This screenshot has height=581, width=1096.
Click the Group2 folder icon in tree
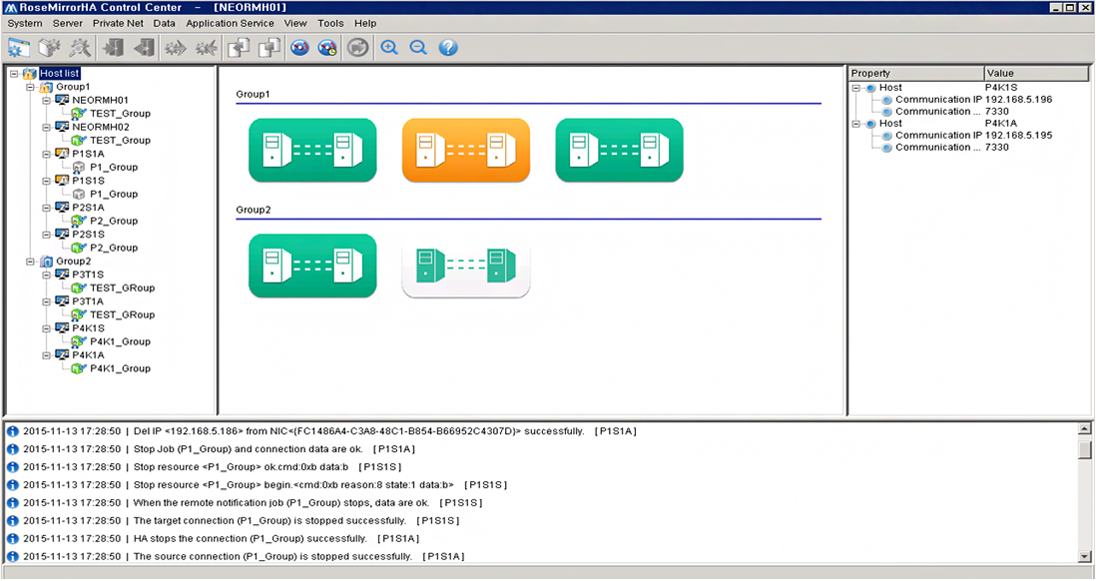click(x=46, y=261)
